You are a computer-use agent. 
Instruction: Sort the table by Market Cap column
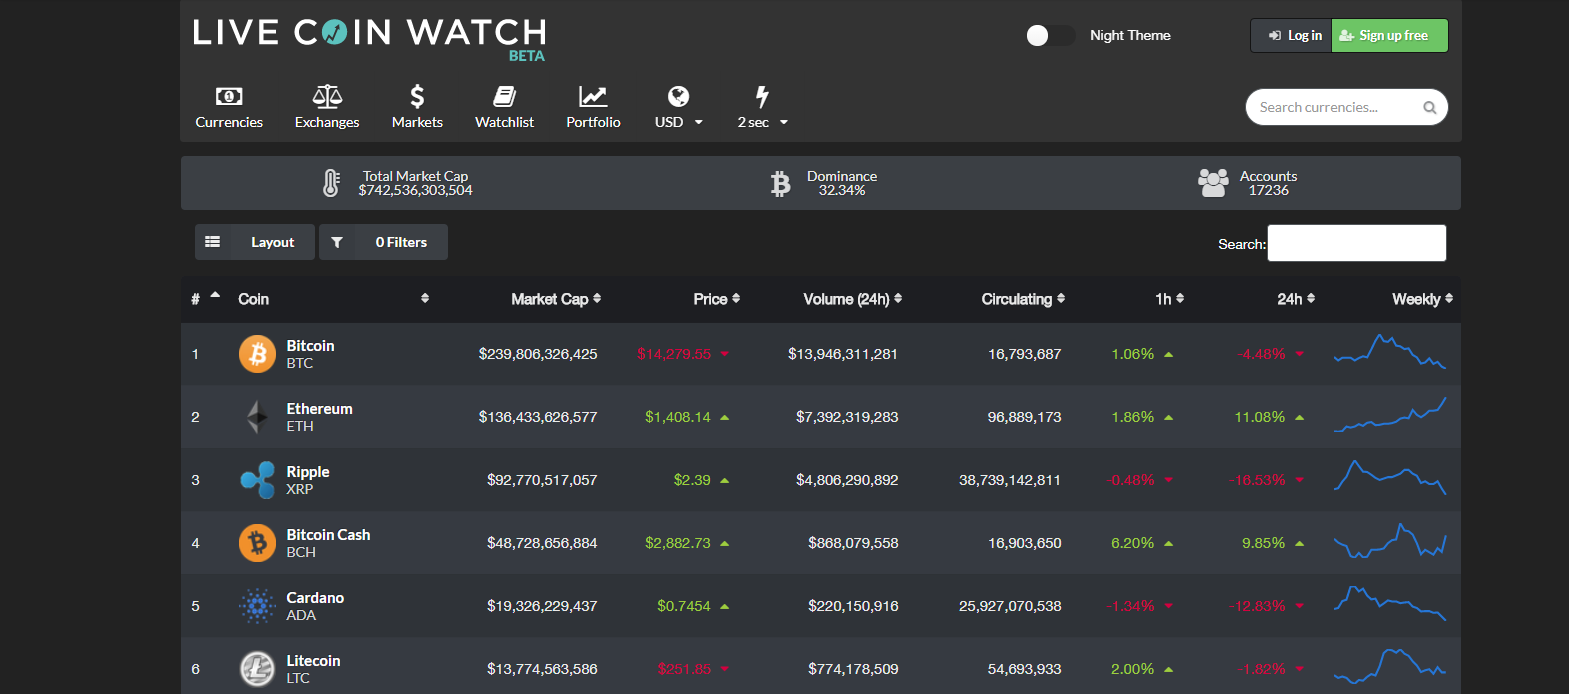coord(555,299)
